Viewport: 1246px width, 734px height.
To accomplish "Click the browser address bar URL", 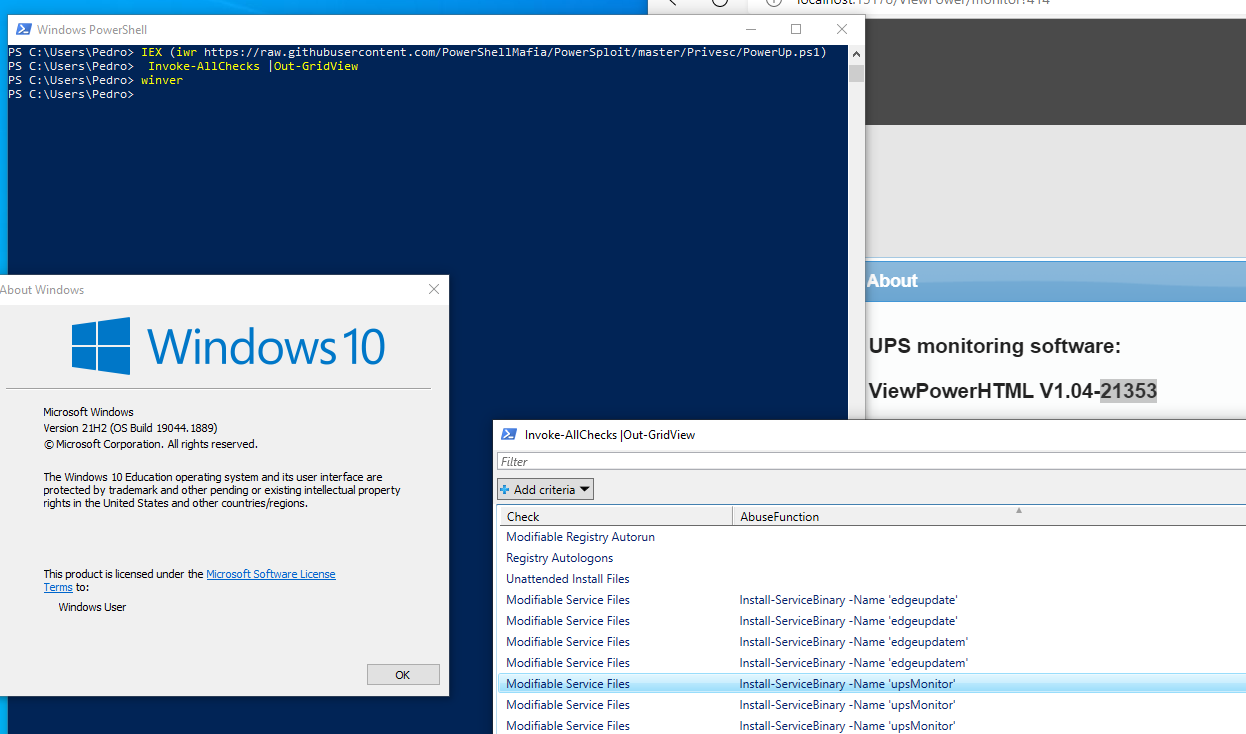I will (922, 3).
